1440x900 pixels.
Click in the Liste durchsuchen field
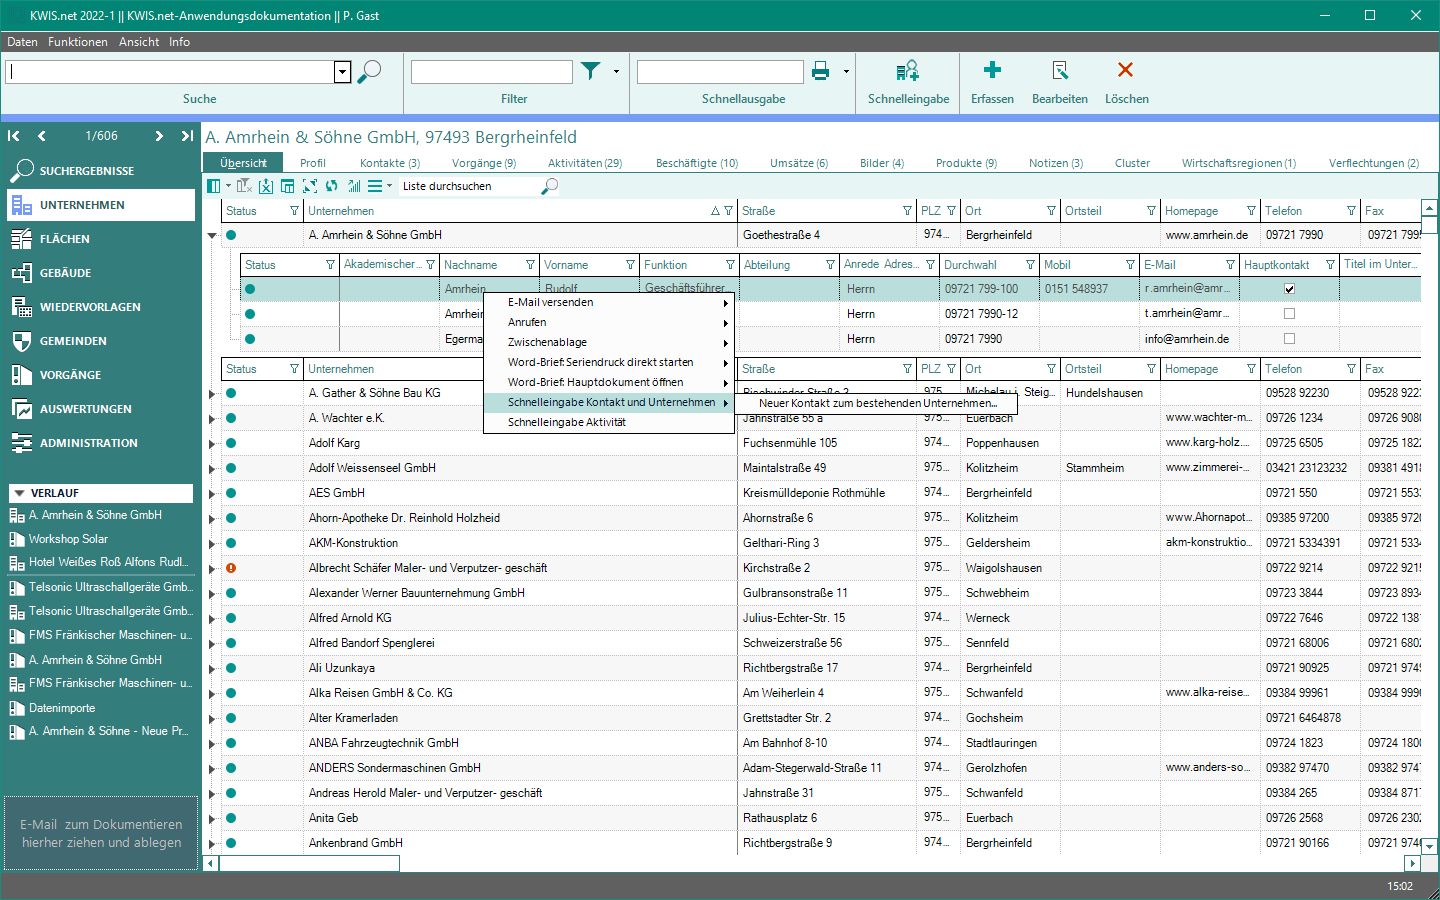pos(468,186)
